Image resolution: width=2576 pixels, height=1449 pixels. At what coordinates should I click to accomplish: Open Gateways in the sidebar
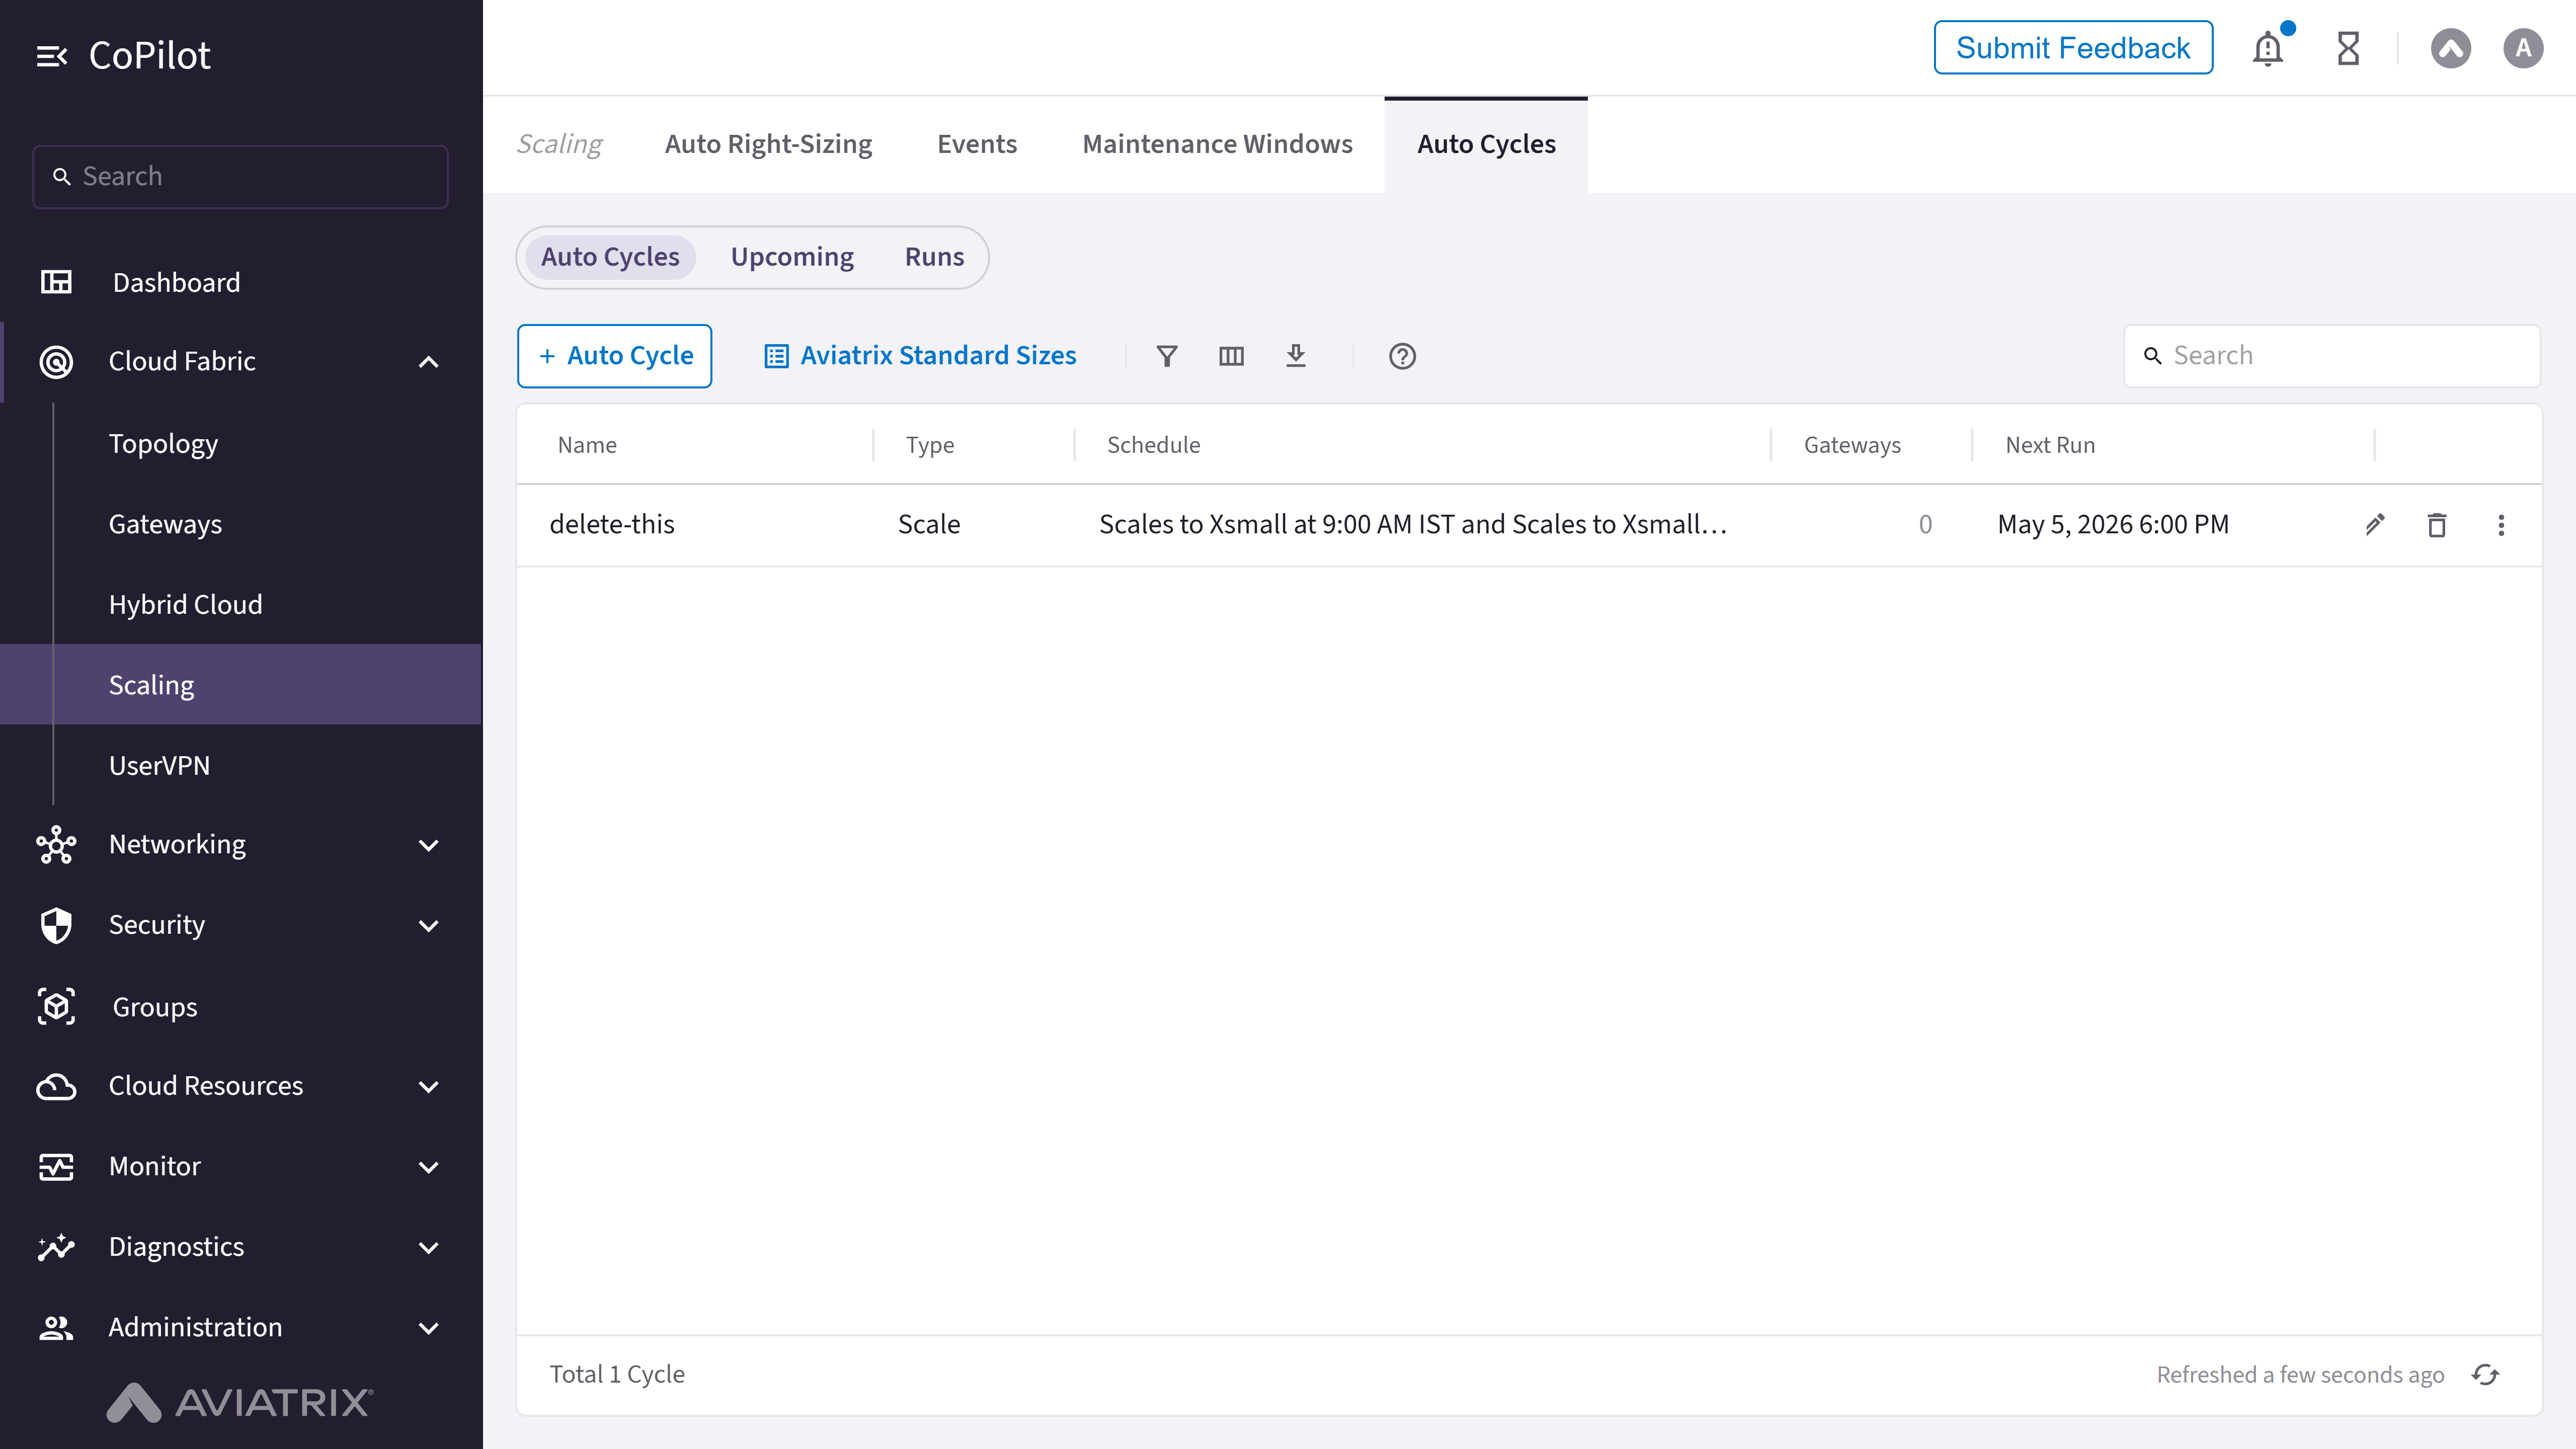coord(165,524)
